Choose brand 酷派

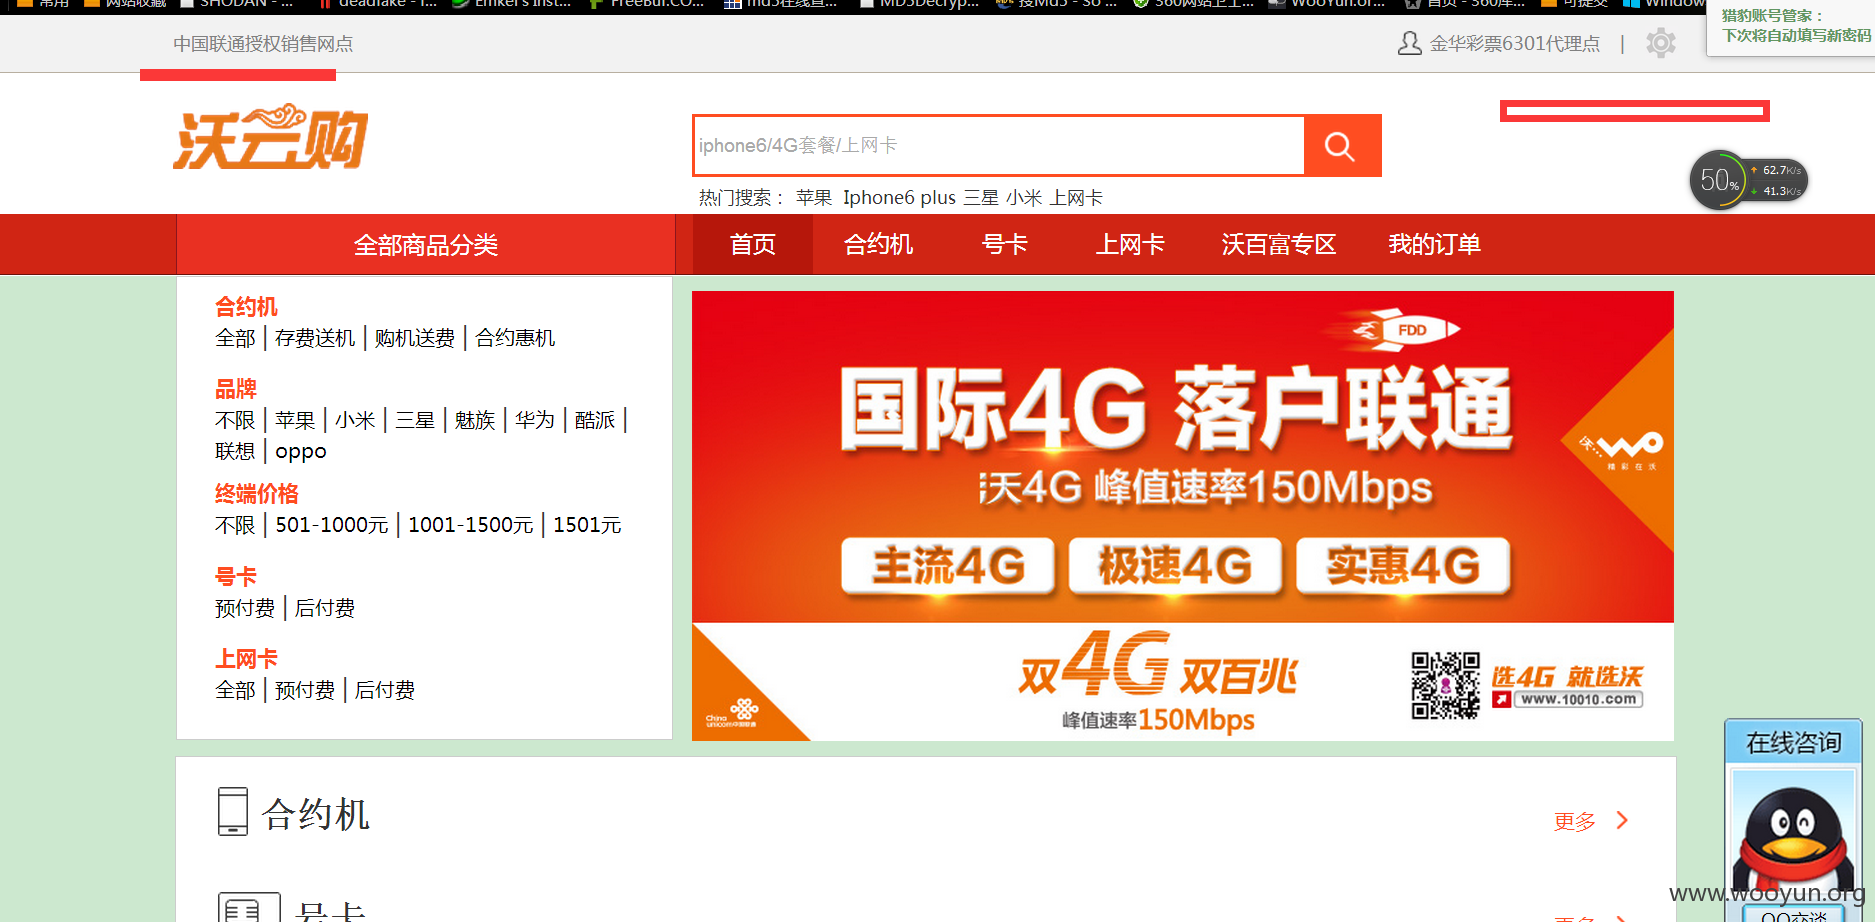point(595,420)
